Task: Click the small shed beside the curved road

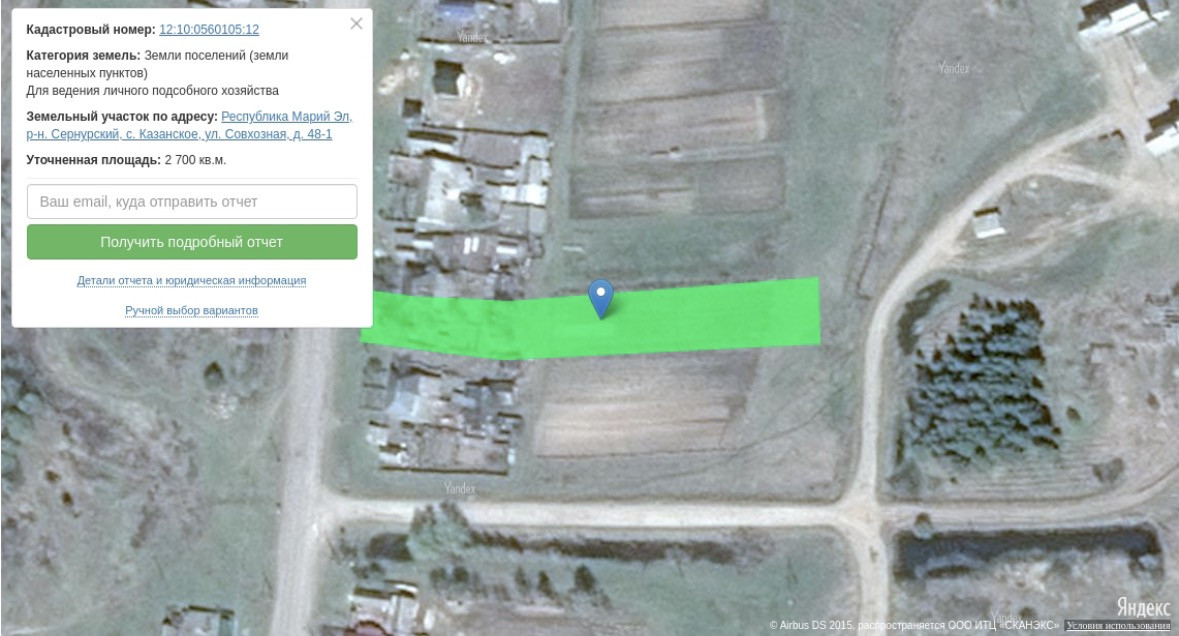Action: point(989,223)
